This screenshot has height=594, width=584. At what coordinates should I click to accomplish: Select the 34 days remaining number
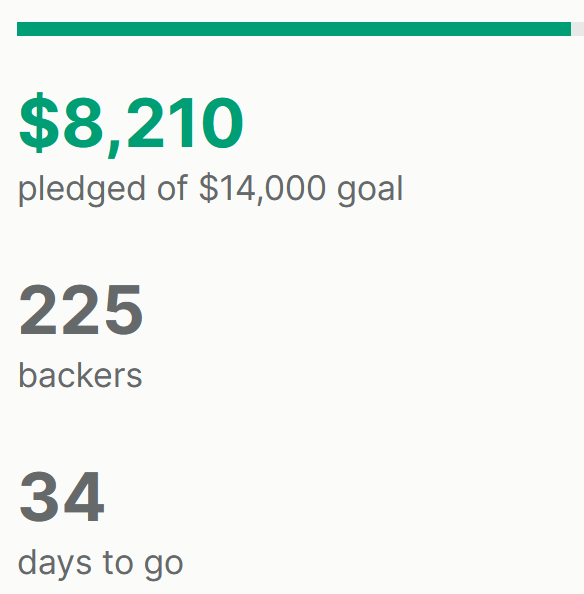click(61, 497)
